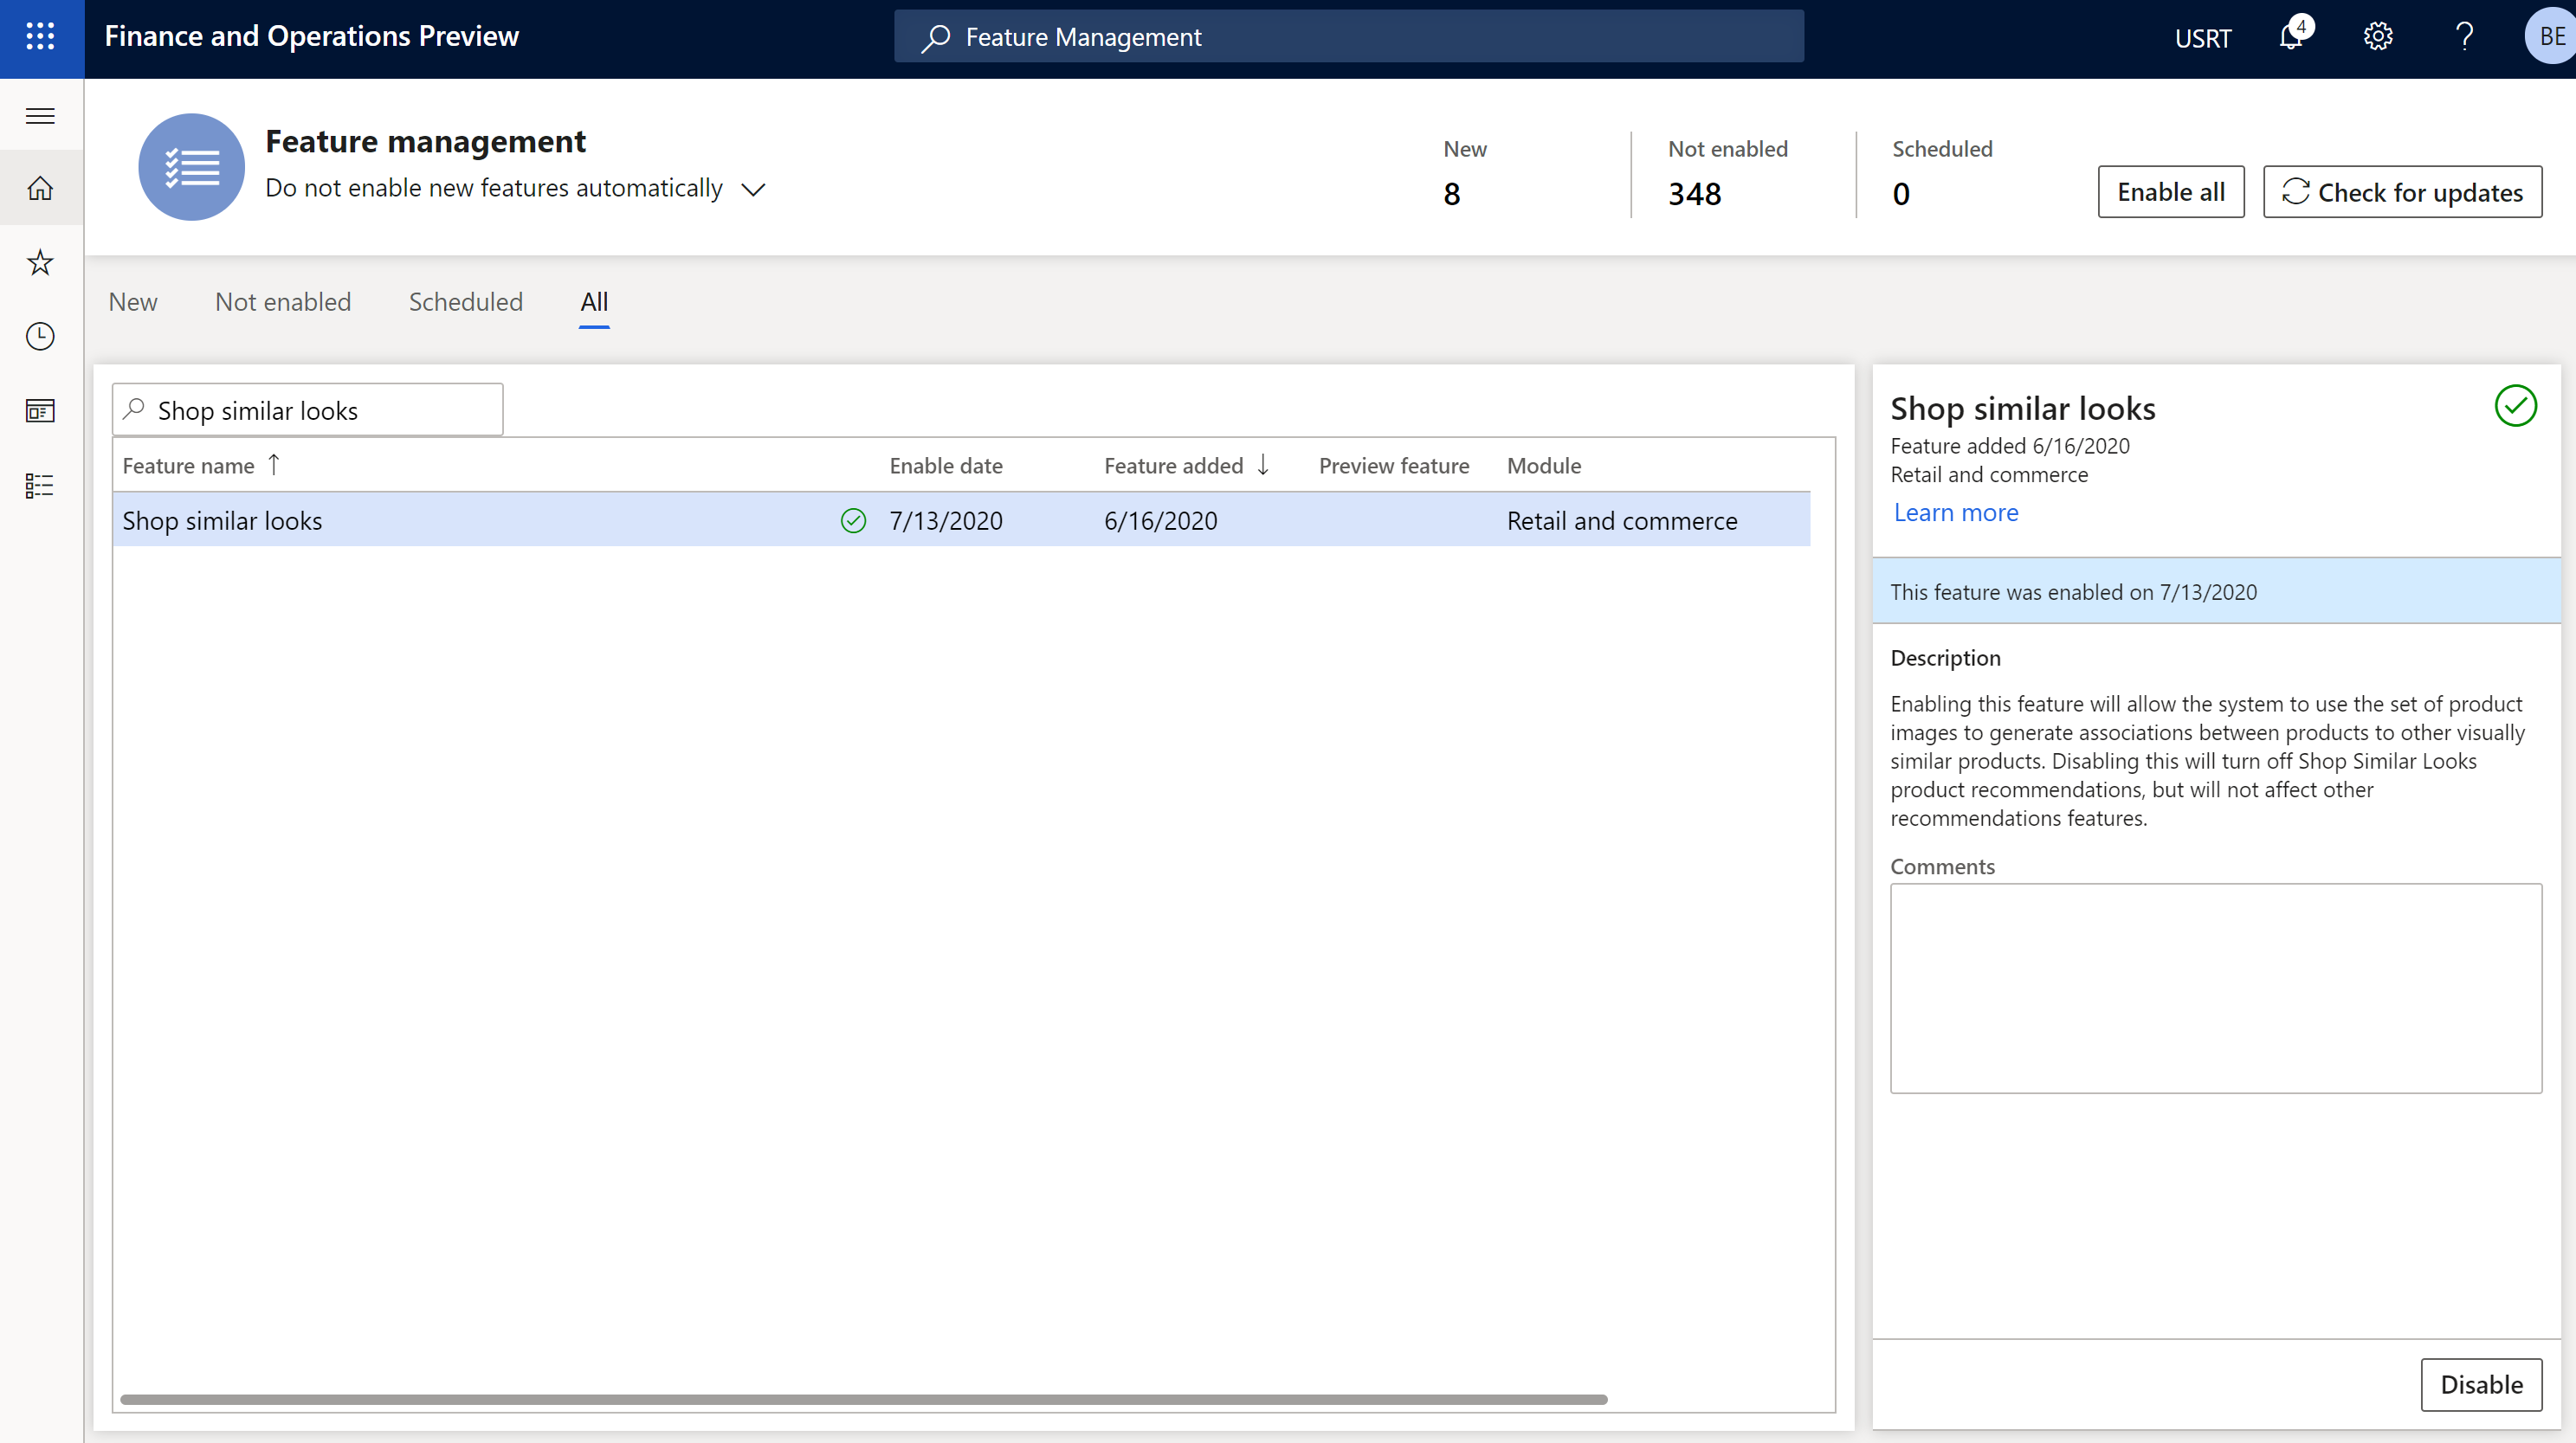
Task: Click the navigation hamburger menu icon
Action: point(42,113)
